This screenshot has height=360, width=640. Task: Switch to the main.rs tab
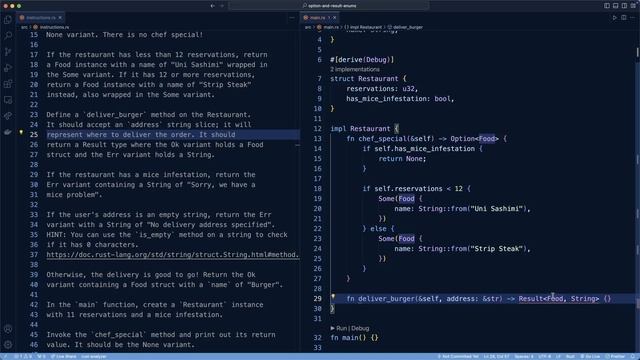pyautogui.click(x=320, y=18)
